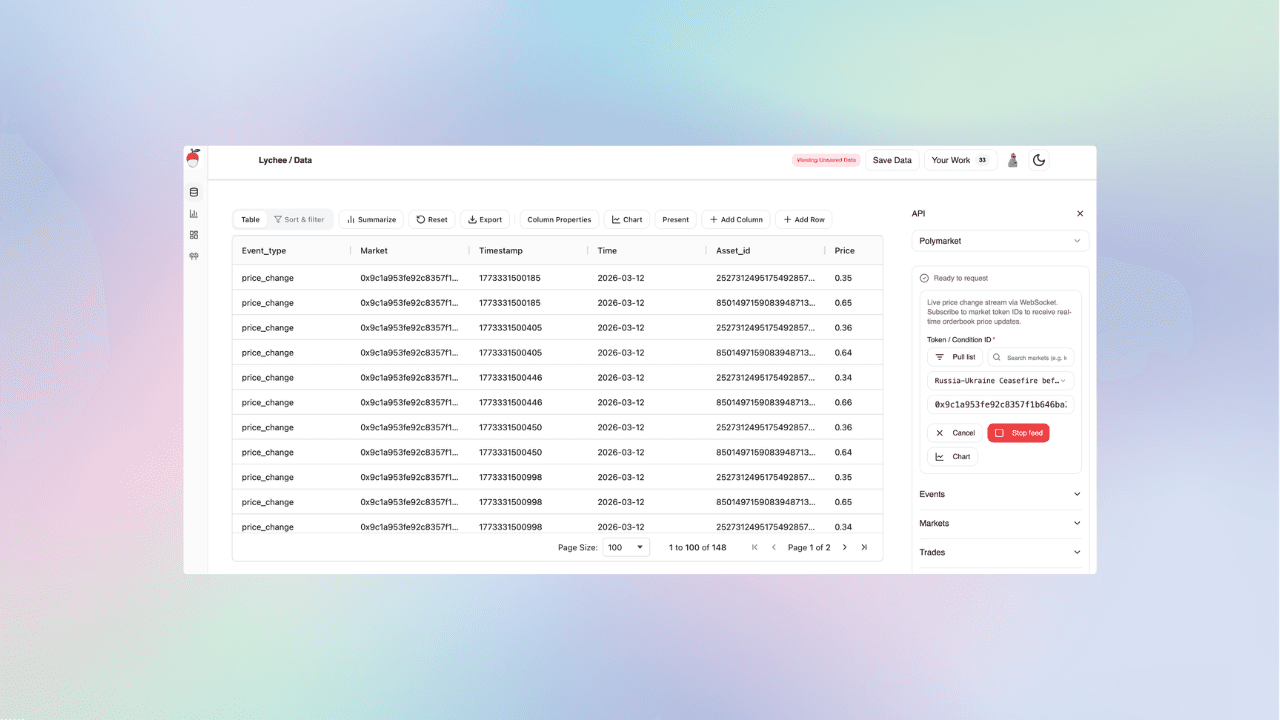Open the Polymarket API dropdown
1280x720 pixels.
[x=1000, y=240]
